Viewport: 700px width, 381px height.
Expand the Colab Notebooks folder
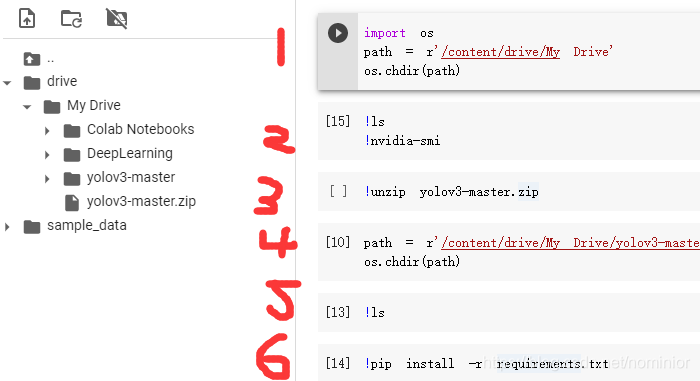(x=47, y=131)
